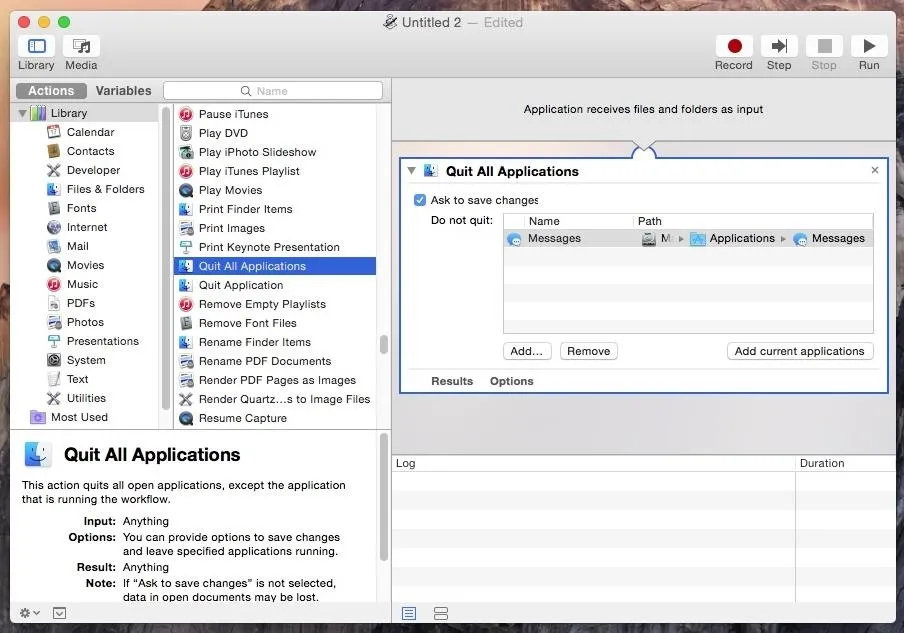Show the log view icon

pyautogui.click(x=409, y=613)
